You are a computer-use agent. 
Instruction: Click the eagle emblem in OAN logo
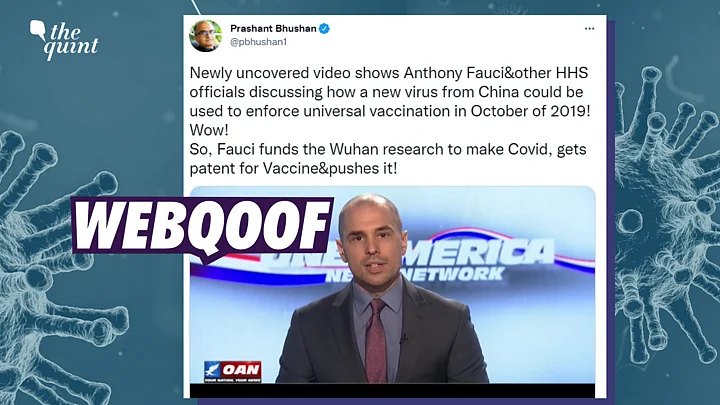(x=213, y=369)
